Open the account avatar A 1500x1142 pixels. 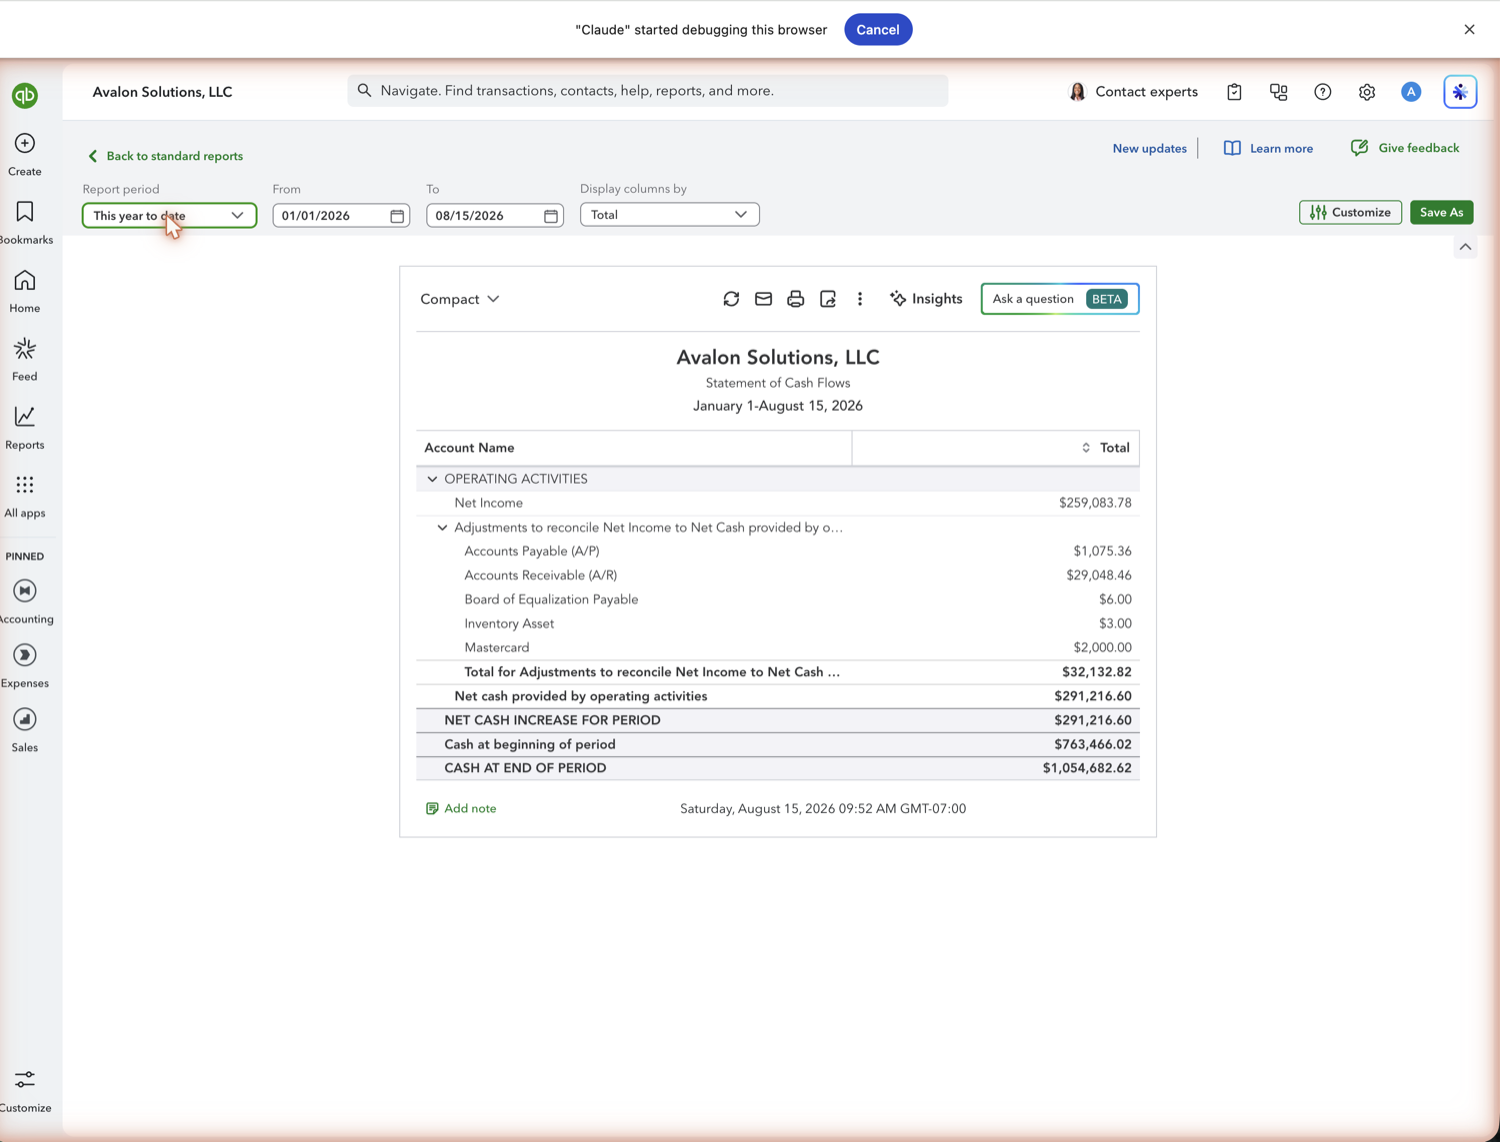(1411, 92)
